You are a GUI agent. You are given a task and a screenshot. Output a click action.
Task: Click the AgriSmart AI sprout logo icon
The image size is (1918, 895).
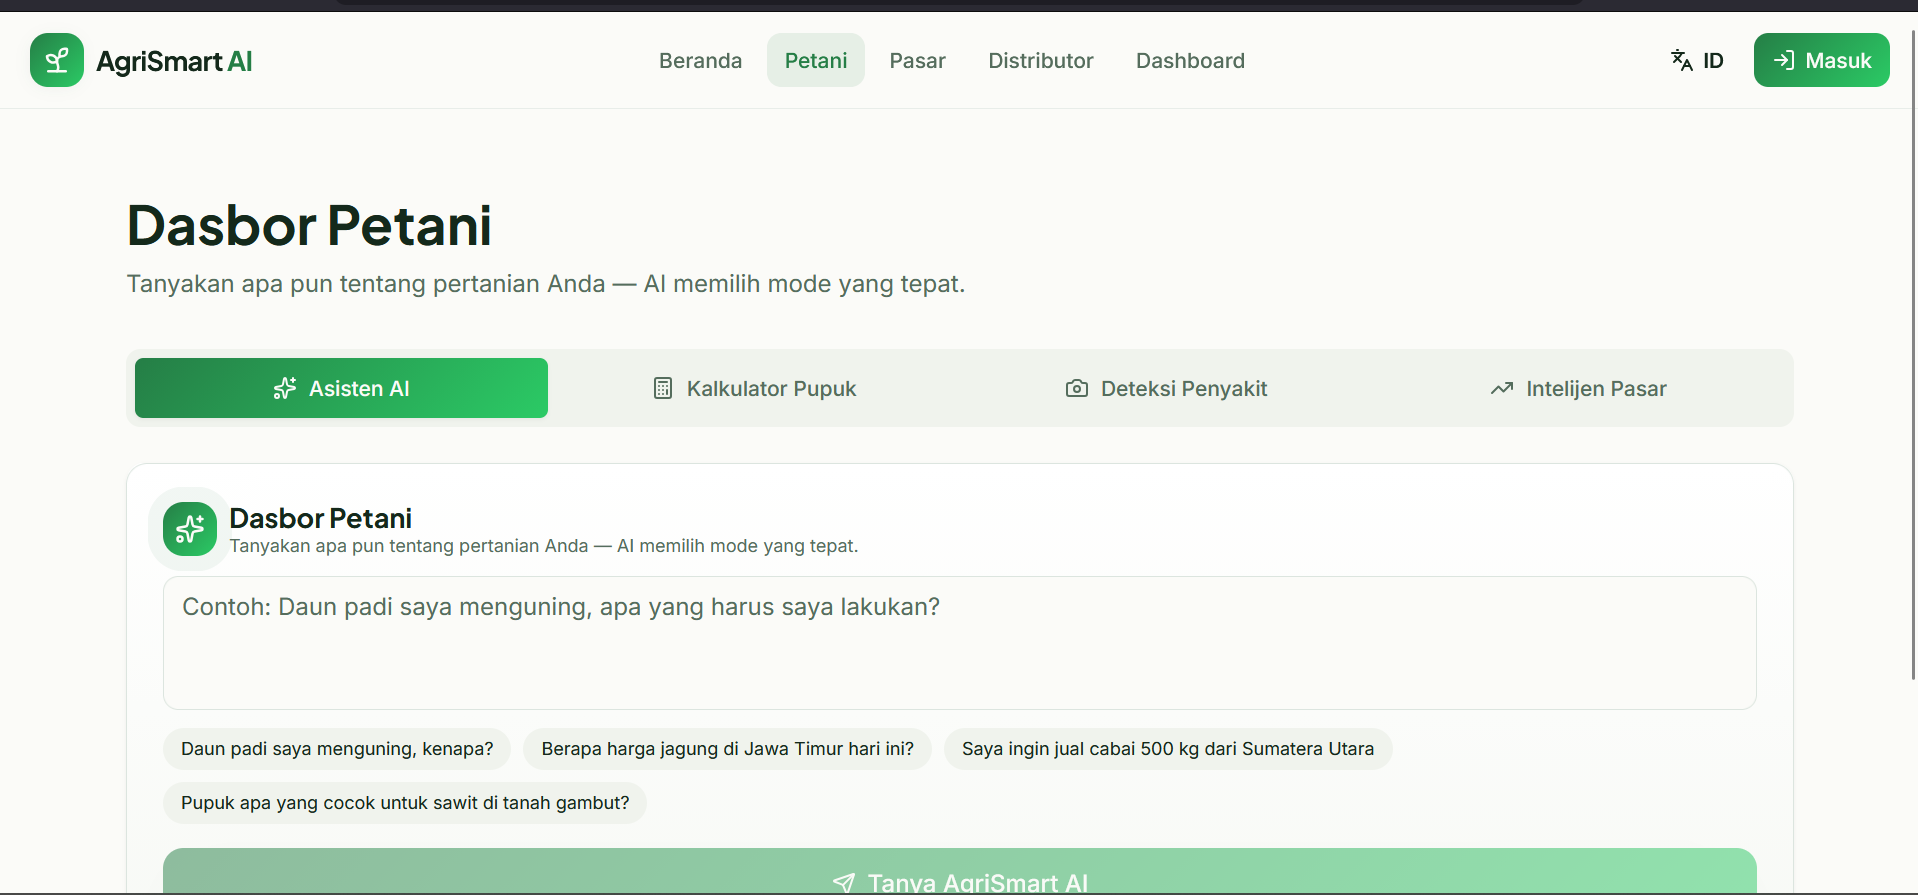57,60
